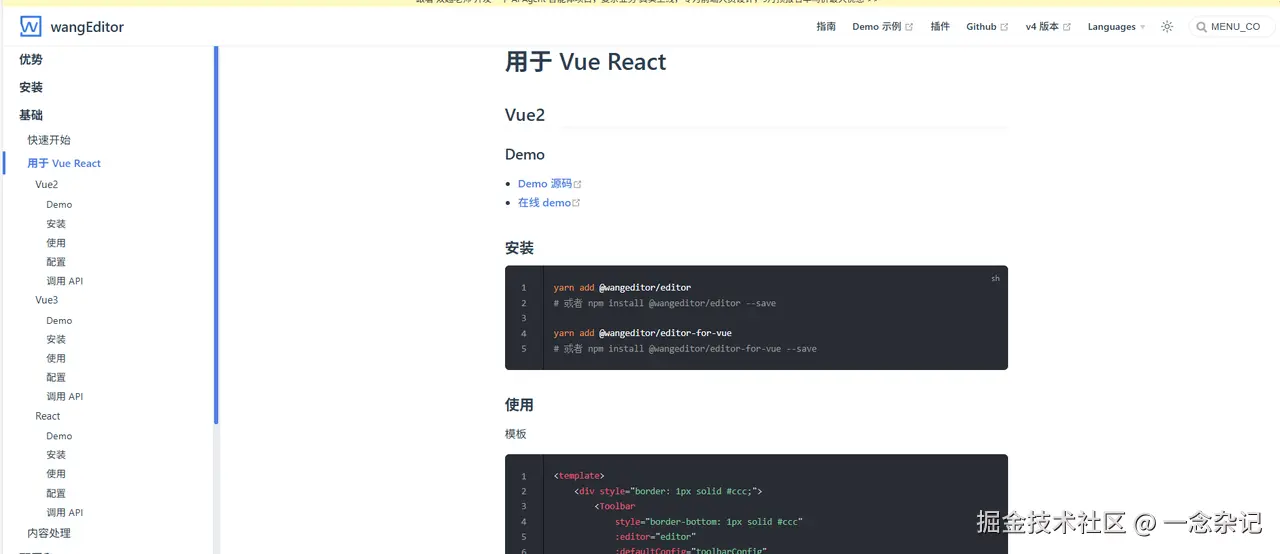Viewport: 1280px width, 554px height.
Task: Jump to Vue3 in the sidebar
Action: click(47, 300)
